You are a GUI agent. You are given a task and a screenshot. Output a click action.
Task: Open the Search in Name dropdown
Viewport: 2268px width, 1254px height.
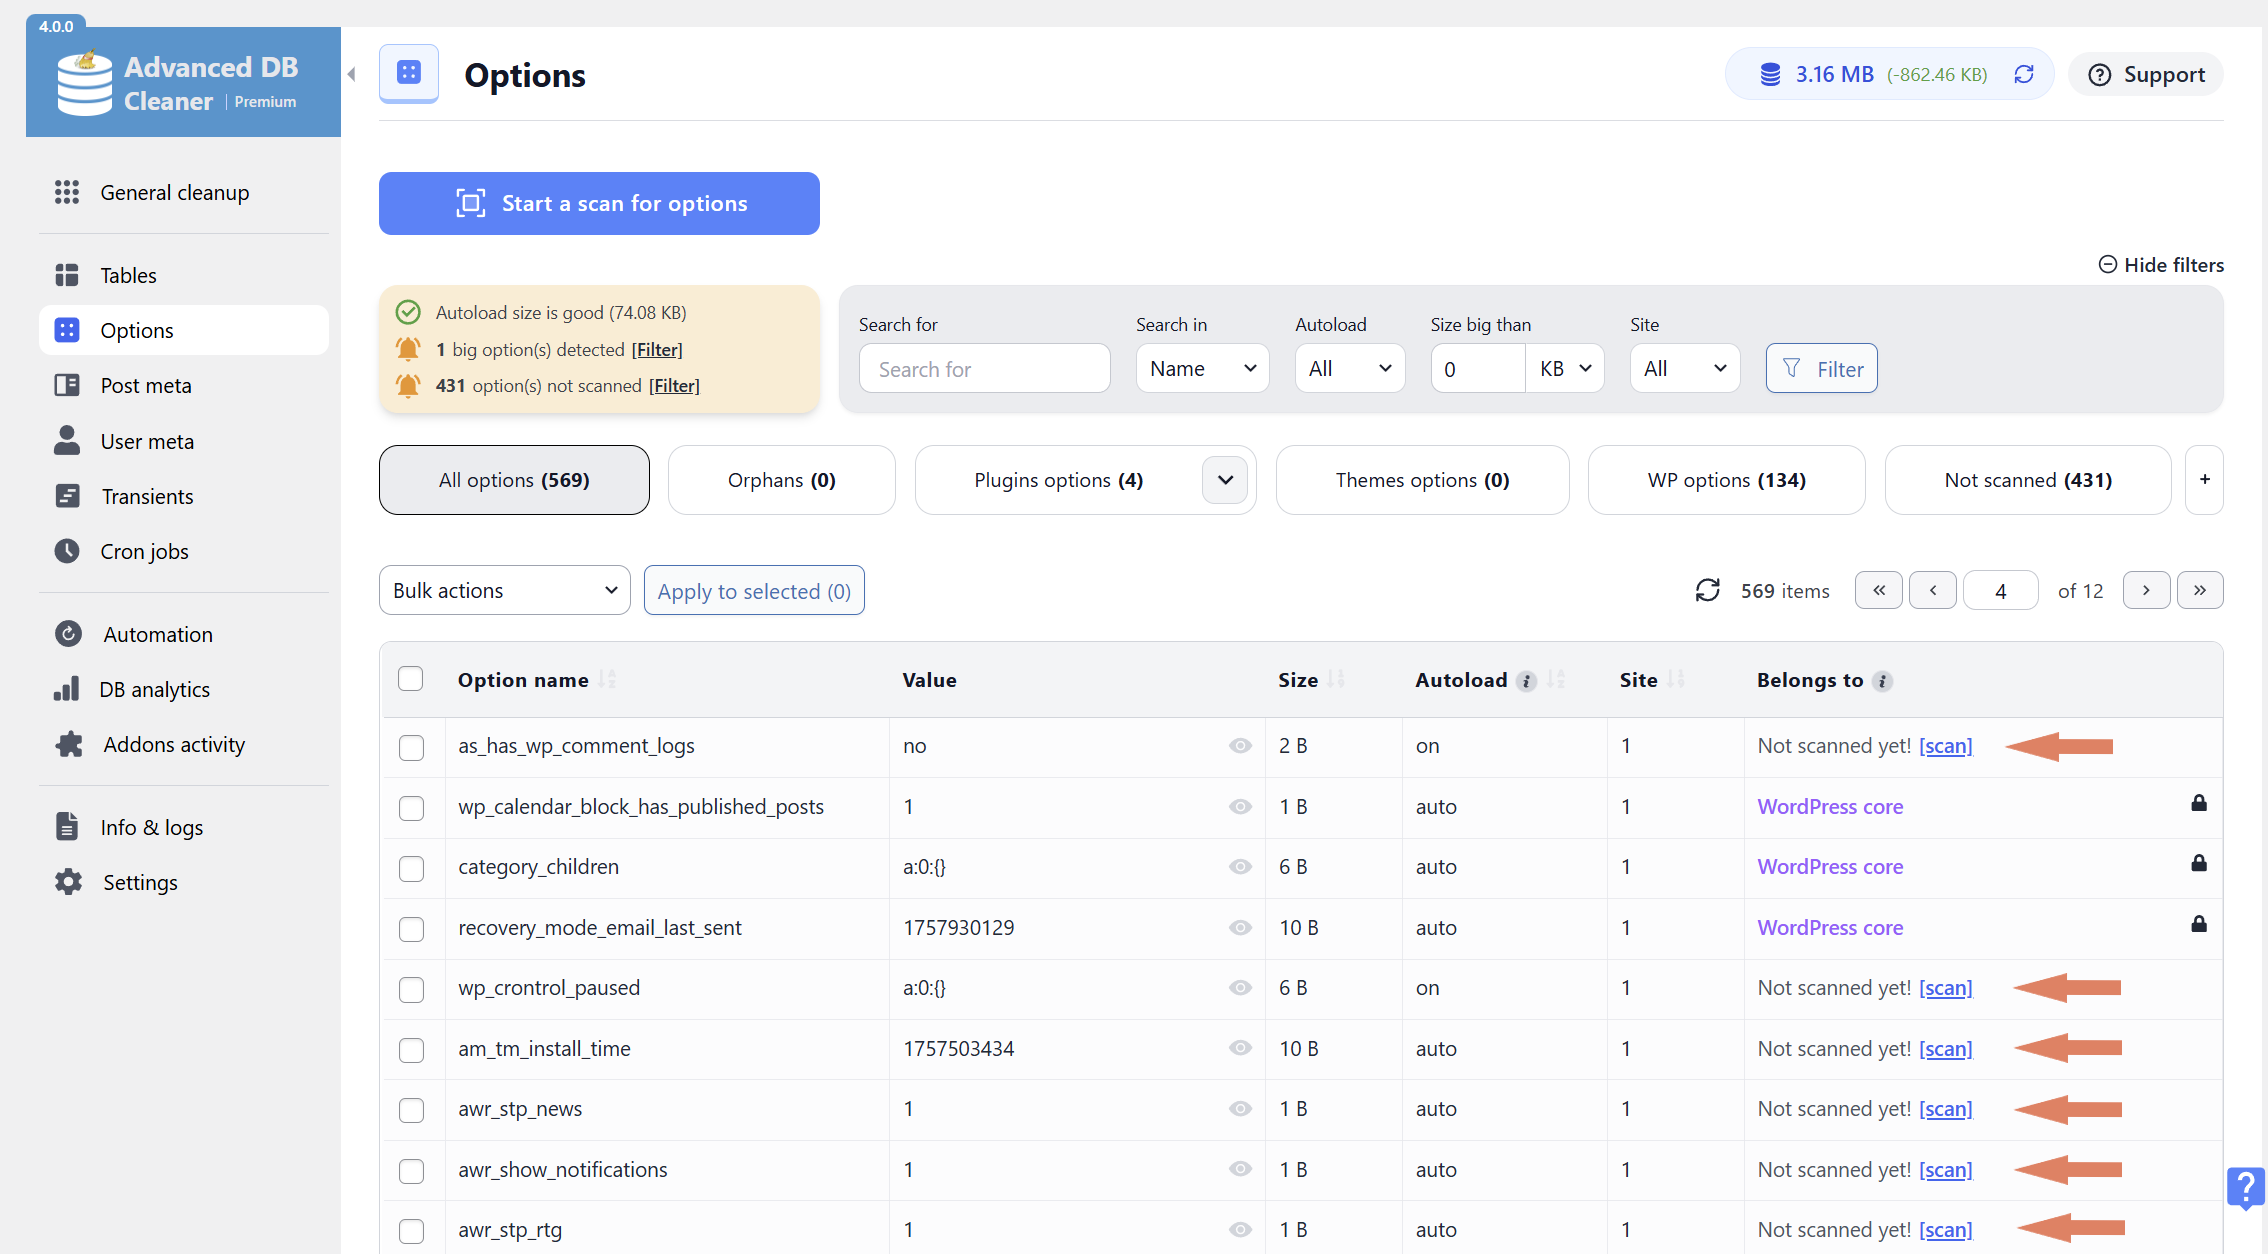tap(1202, 369)
